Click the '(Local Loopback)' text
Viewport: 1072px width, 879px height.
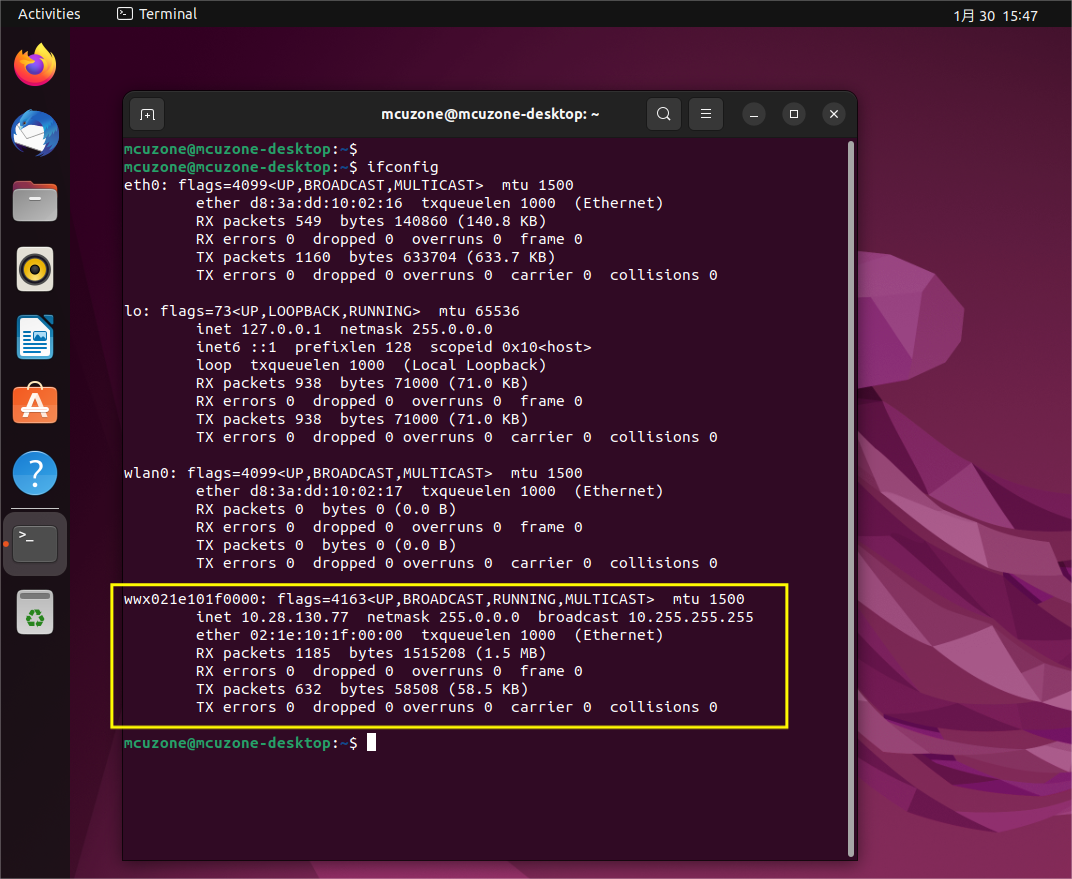coord(474,365)
